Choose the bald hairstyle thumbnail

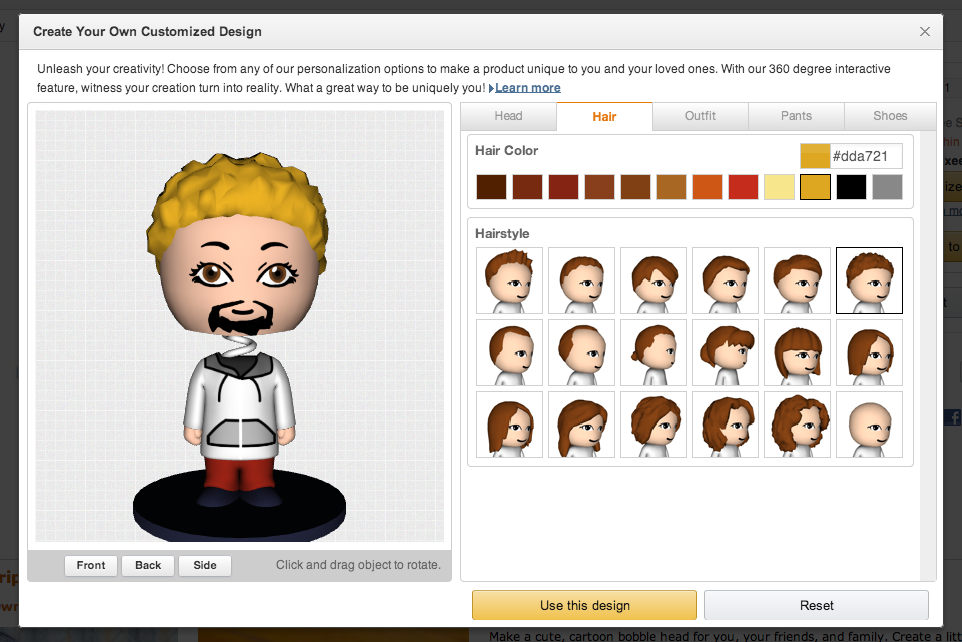[x=869, y=424]
